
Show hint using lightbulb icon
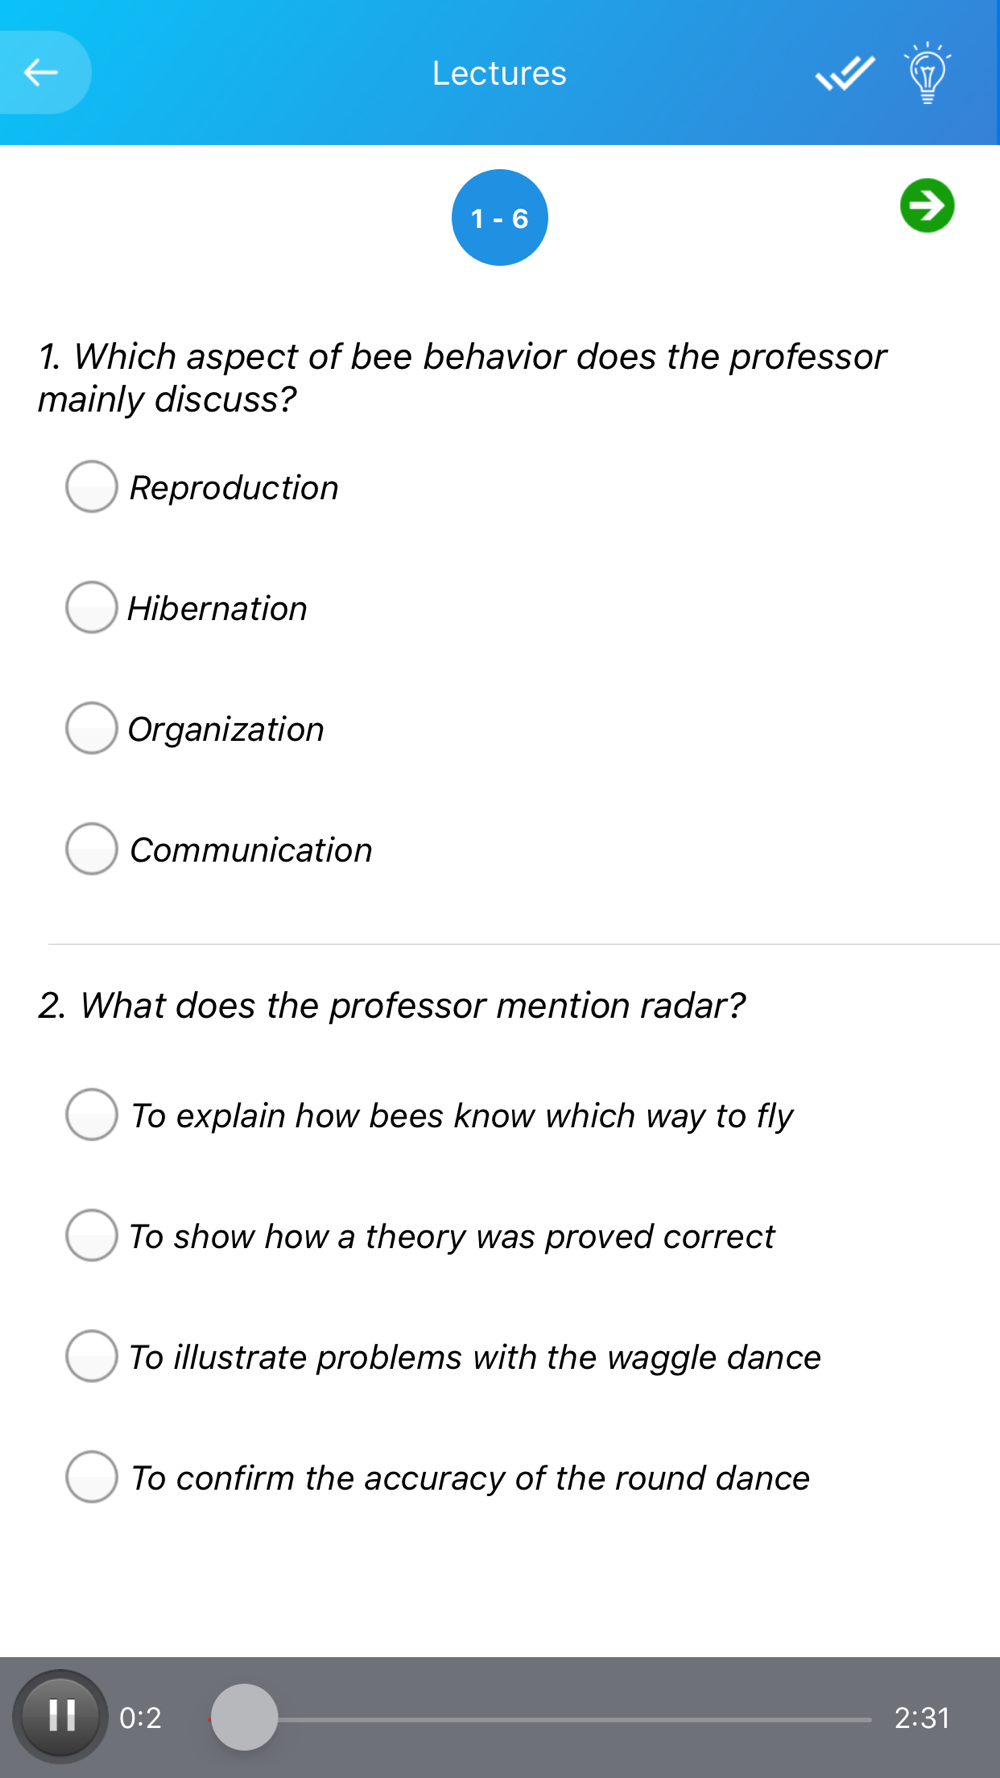(x=927, y=73)
